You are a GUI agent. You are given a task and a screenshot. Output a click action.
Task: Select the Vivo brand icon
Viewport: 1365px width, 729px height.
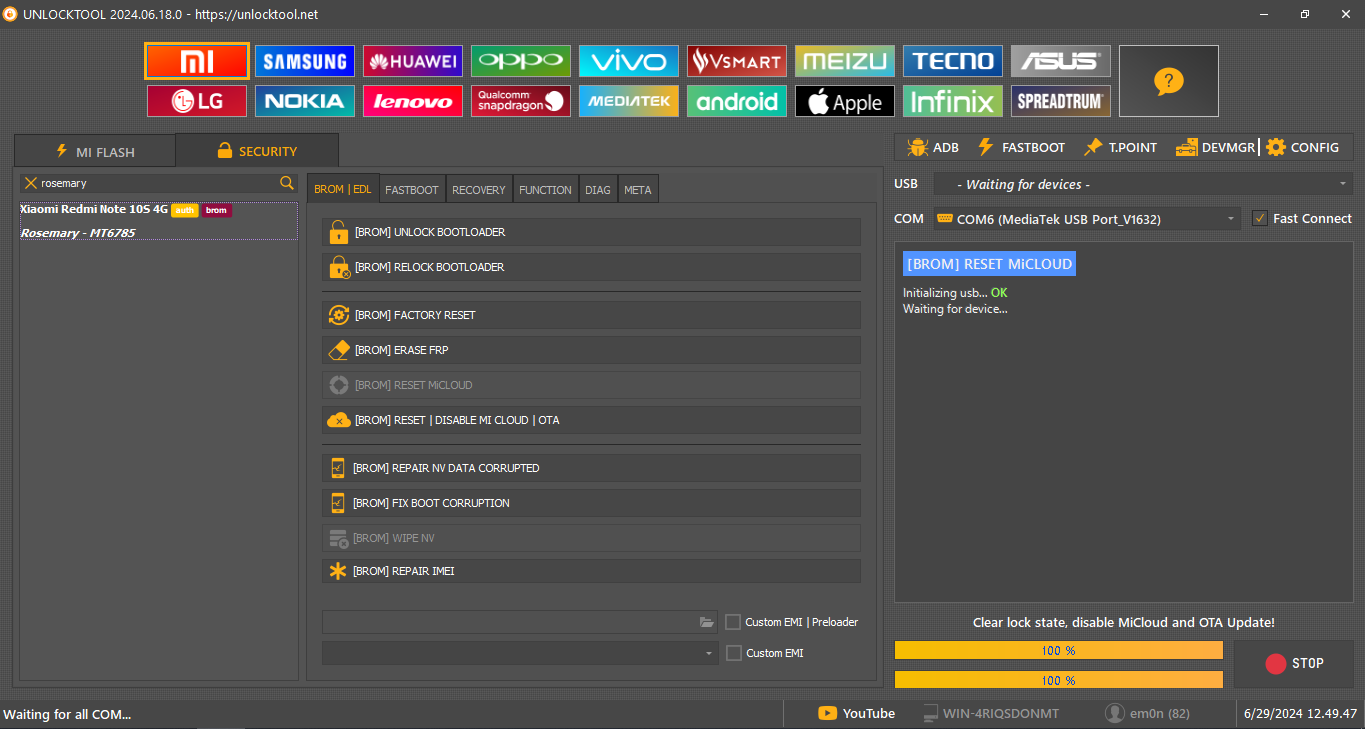click(629, 61)
